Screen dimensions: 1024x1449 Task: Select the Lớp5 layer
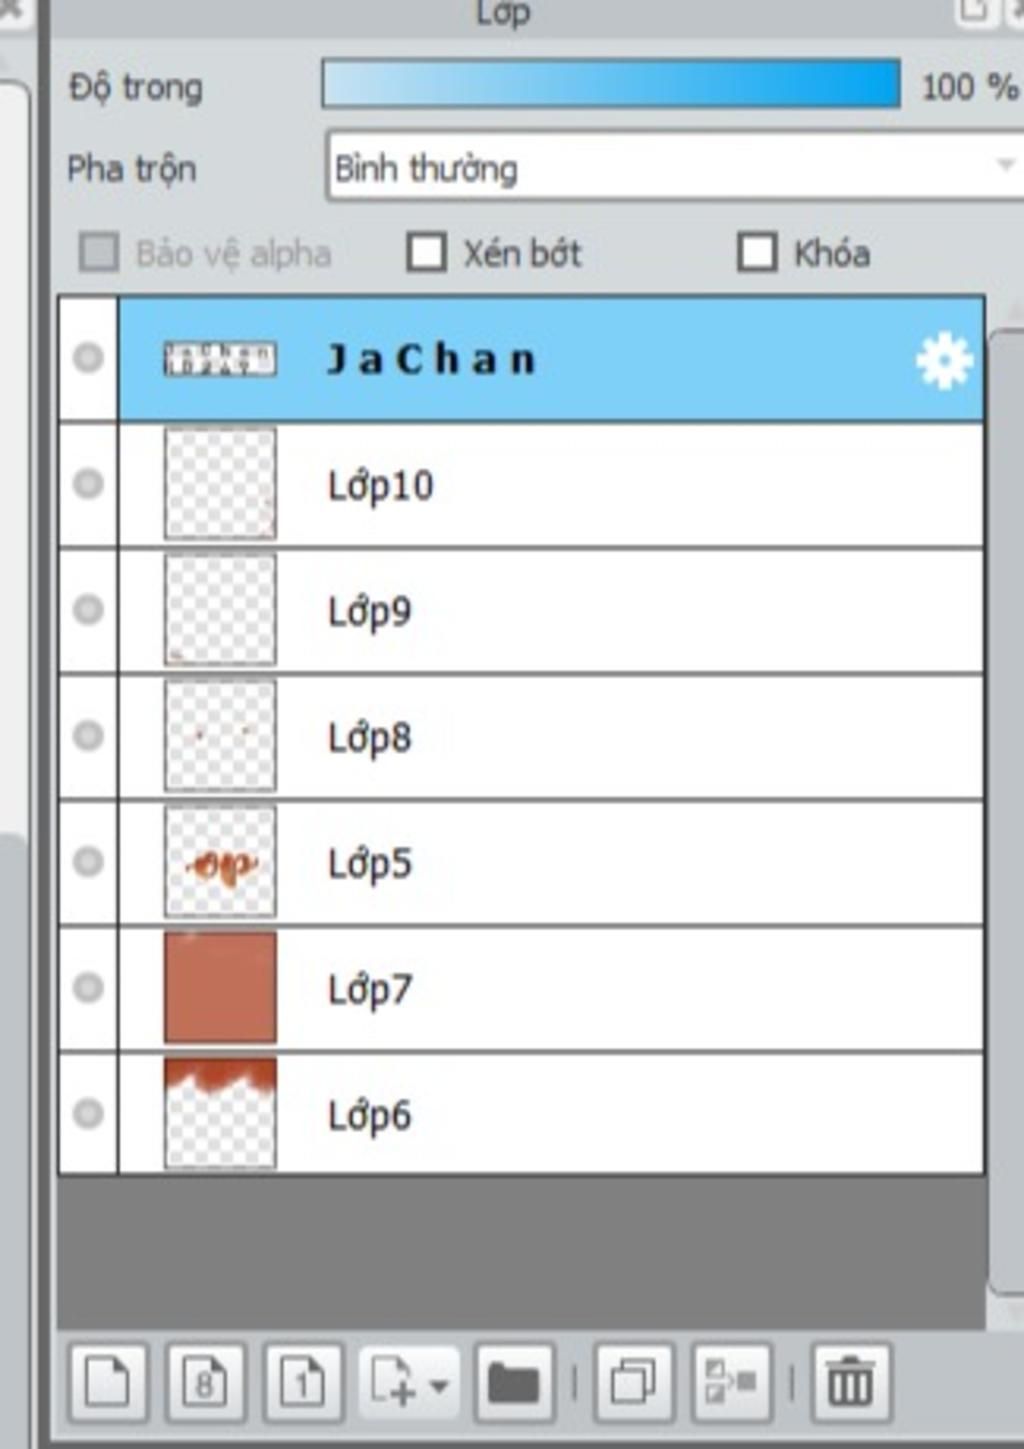pos(551,862)
